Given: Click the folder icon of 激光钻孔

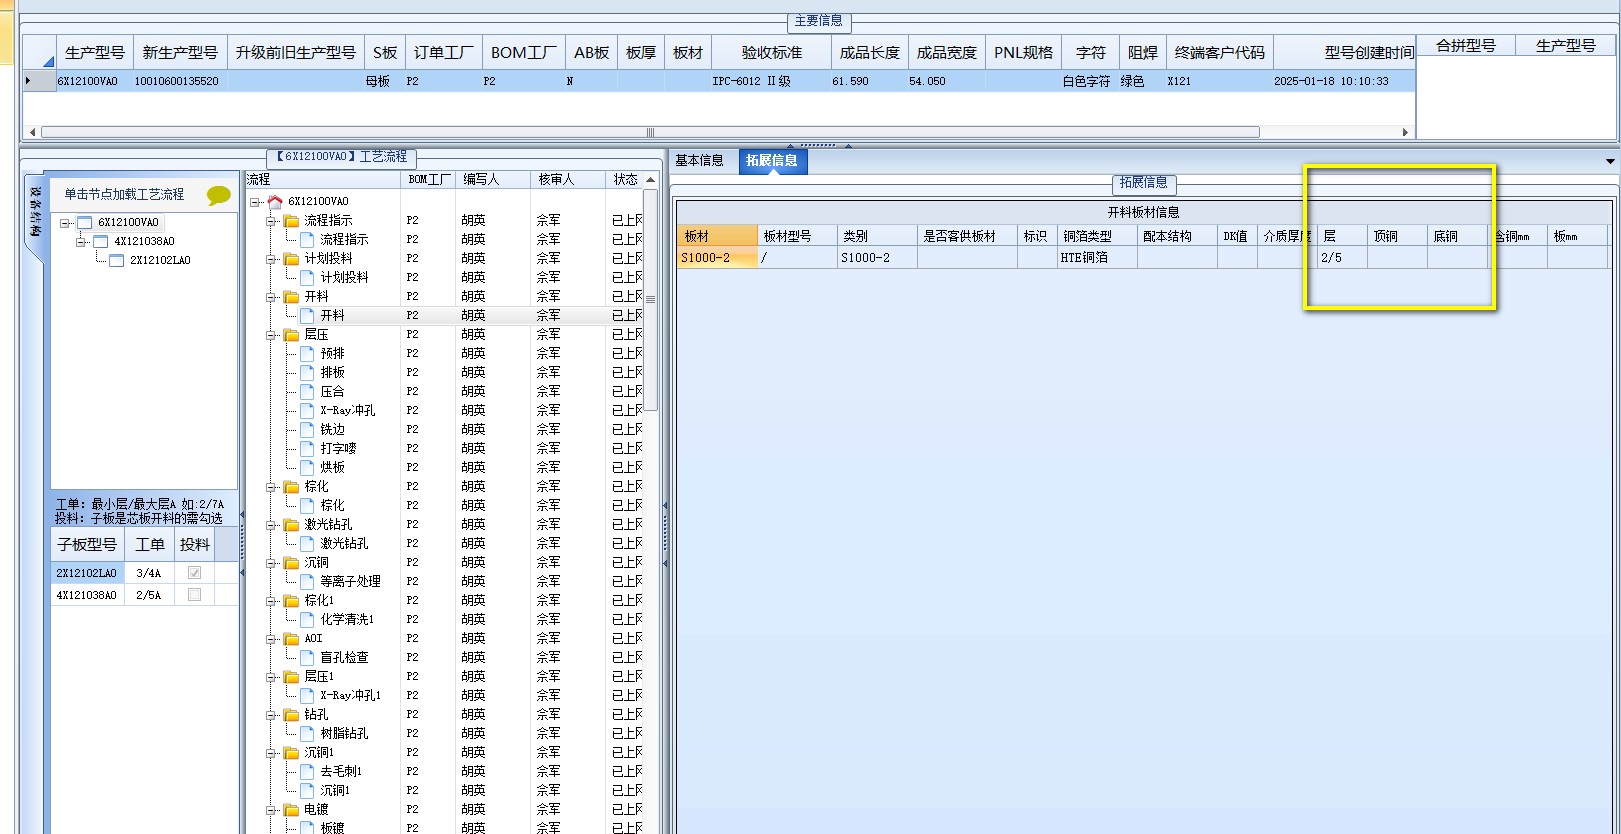Looking at the screenshot, I should point(291,524).
